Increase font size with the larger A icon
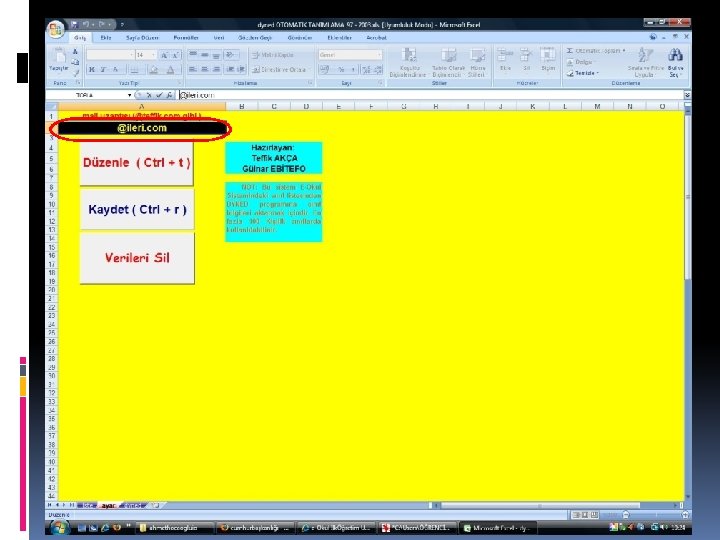This screenshot has height=540, width=720. (x=164, y=55)
